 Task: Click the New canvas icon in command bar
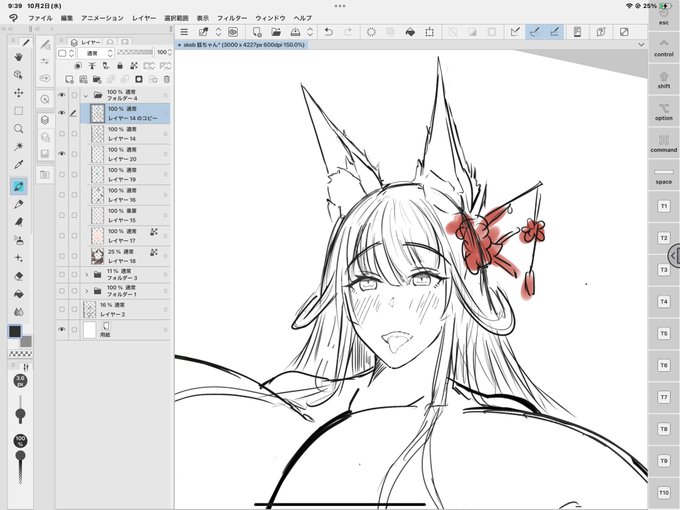click(x=257, y=32)
